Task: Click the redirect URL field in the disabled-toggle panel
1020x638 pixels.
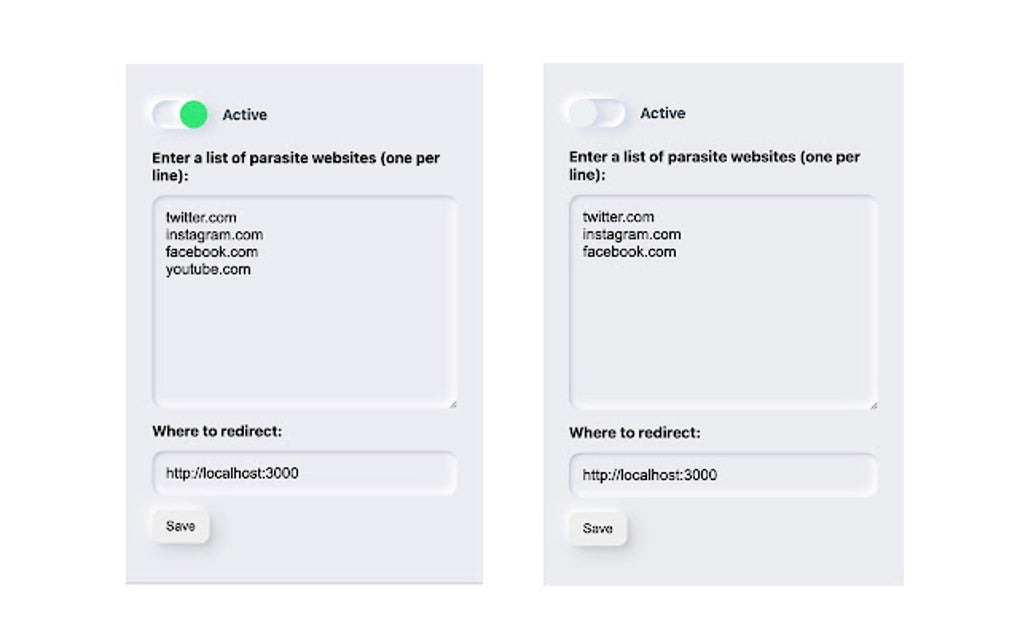Action: tap(722, 475)
